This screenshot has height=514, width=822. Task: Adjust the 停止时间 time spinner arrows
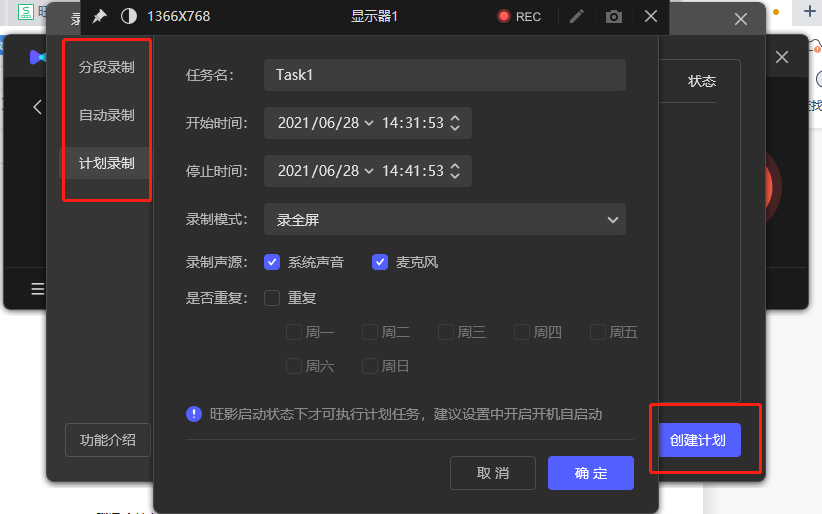[455, 171]
